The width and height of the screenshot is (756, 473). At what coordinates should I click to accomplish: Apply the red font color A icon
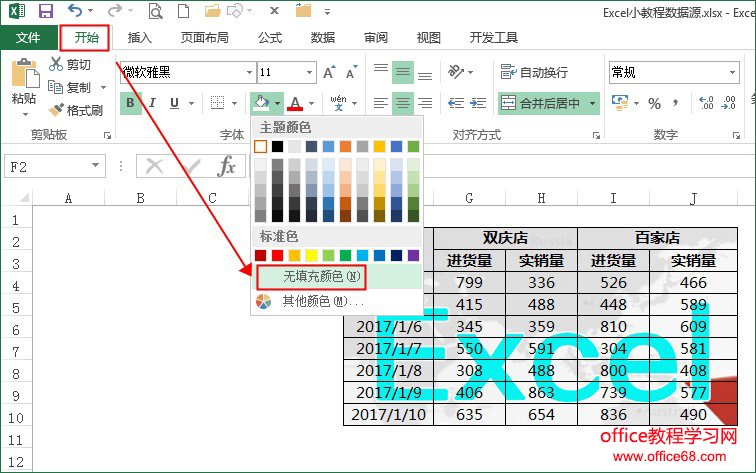pos(295,103)
